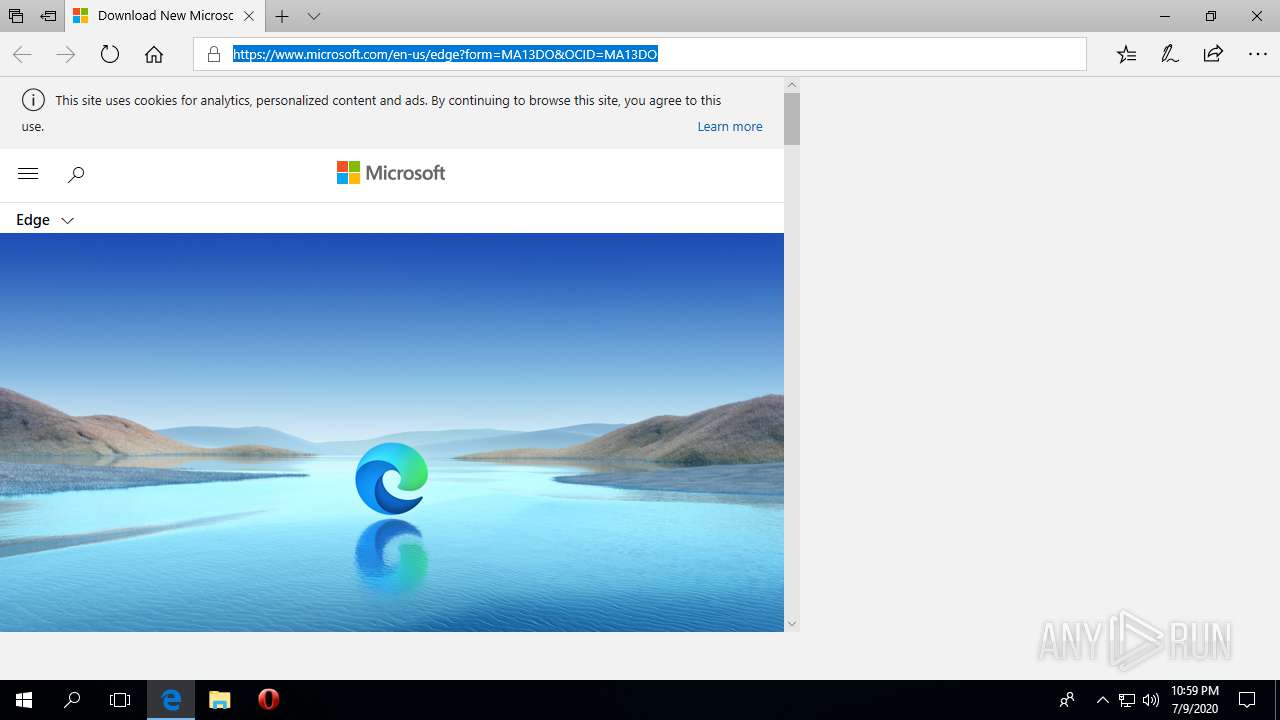Image resolution: width=1280 pixels, height=720 pixels.
Task: Open the Favorites hub
Action: tap(1127, 54)
